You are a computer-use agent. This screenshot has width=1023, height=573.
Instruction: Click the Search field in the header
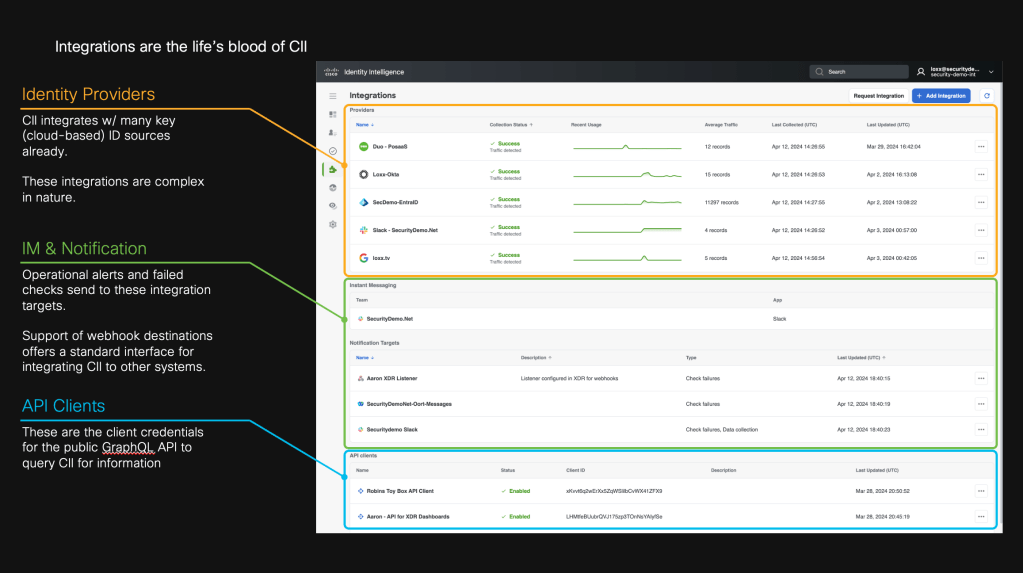858,72
